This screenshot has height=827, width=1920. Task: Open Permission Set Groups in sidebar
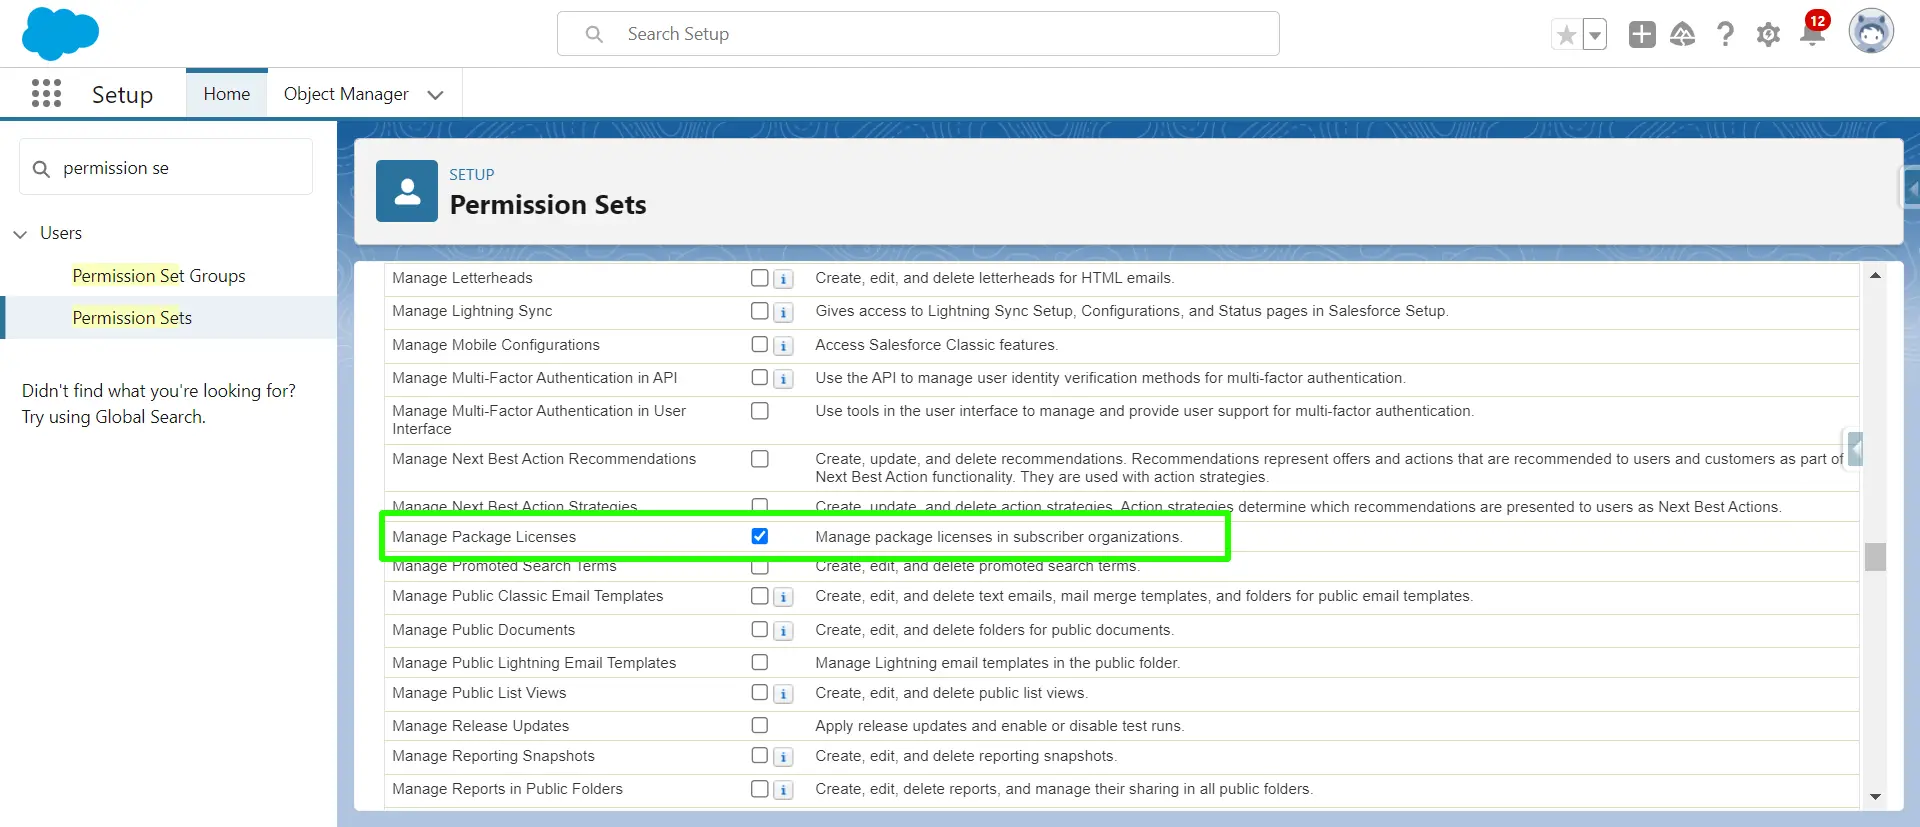tap(159, 276)
